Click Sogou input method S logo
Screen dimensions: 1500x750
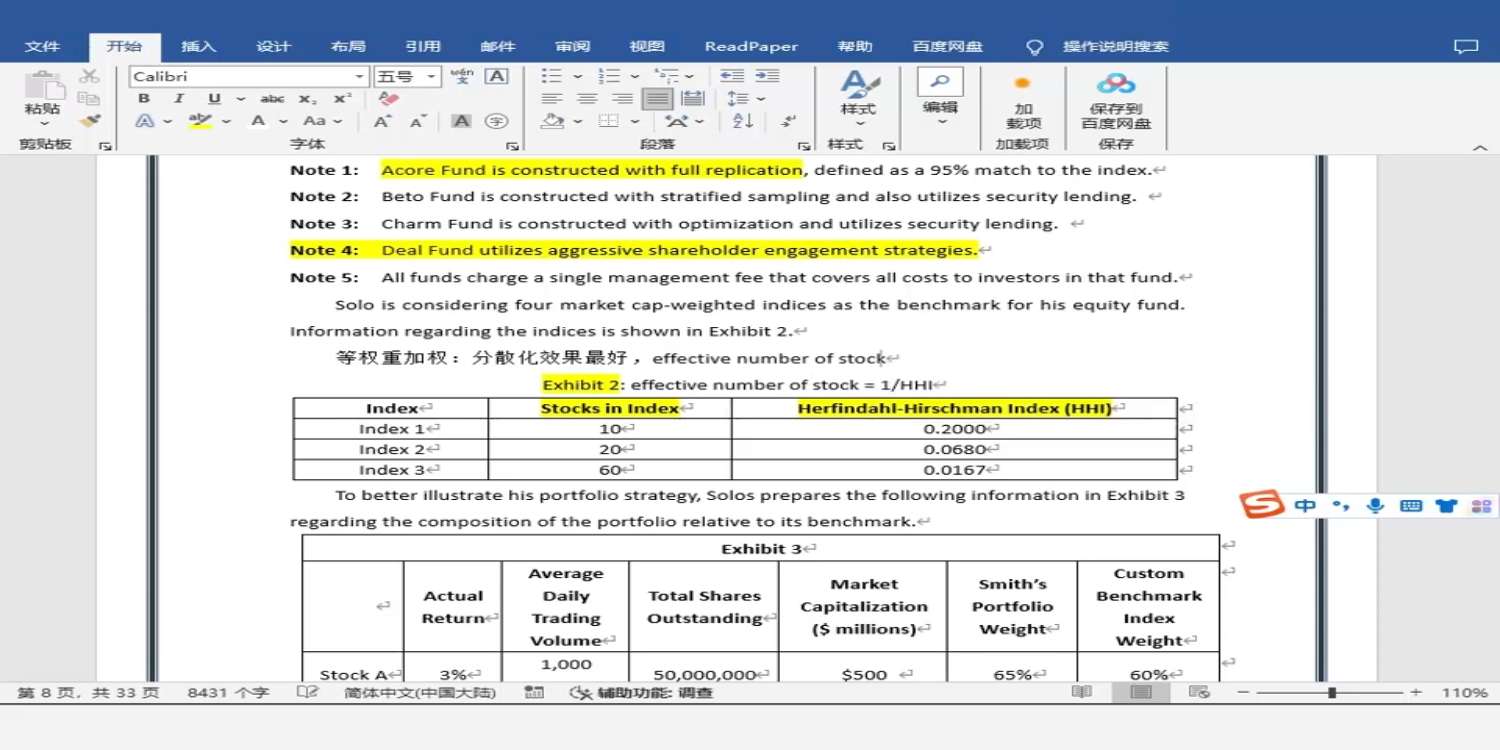tap(1262, 505)
